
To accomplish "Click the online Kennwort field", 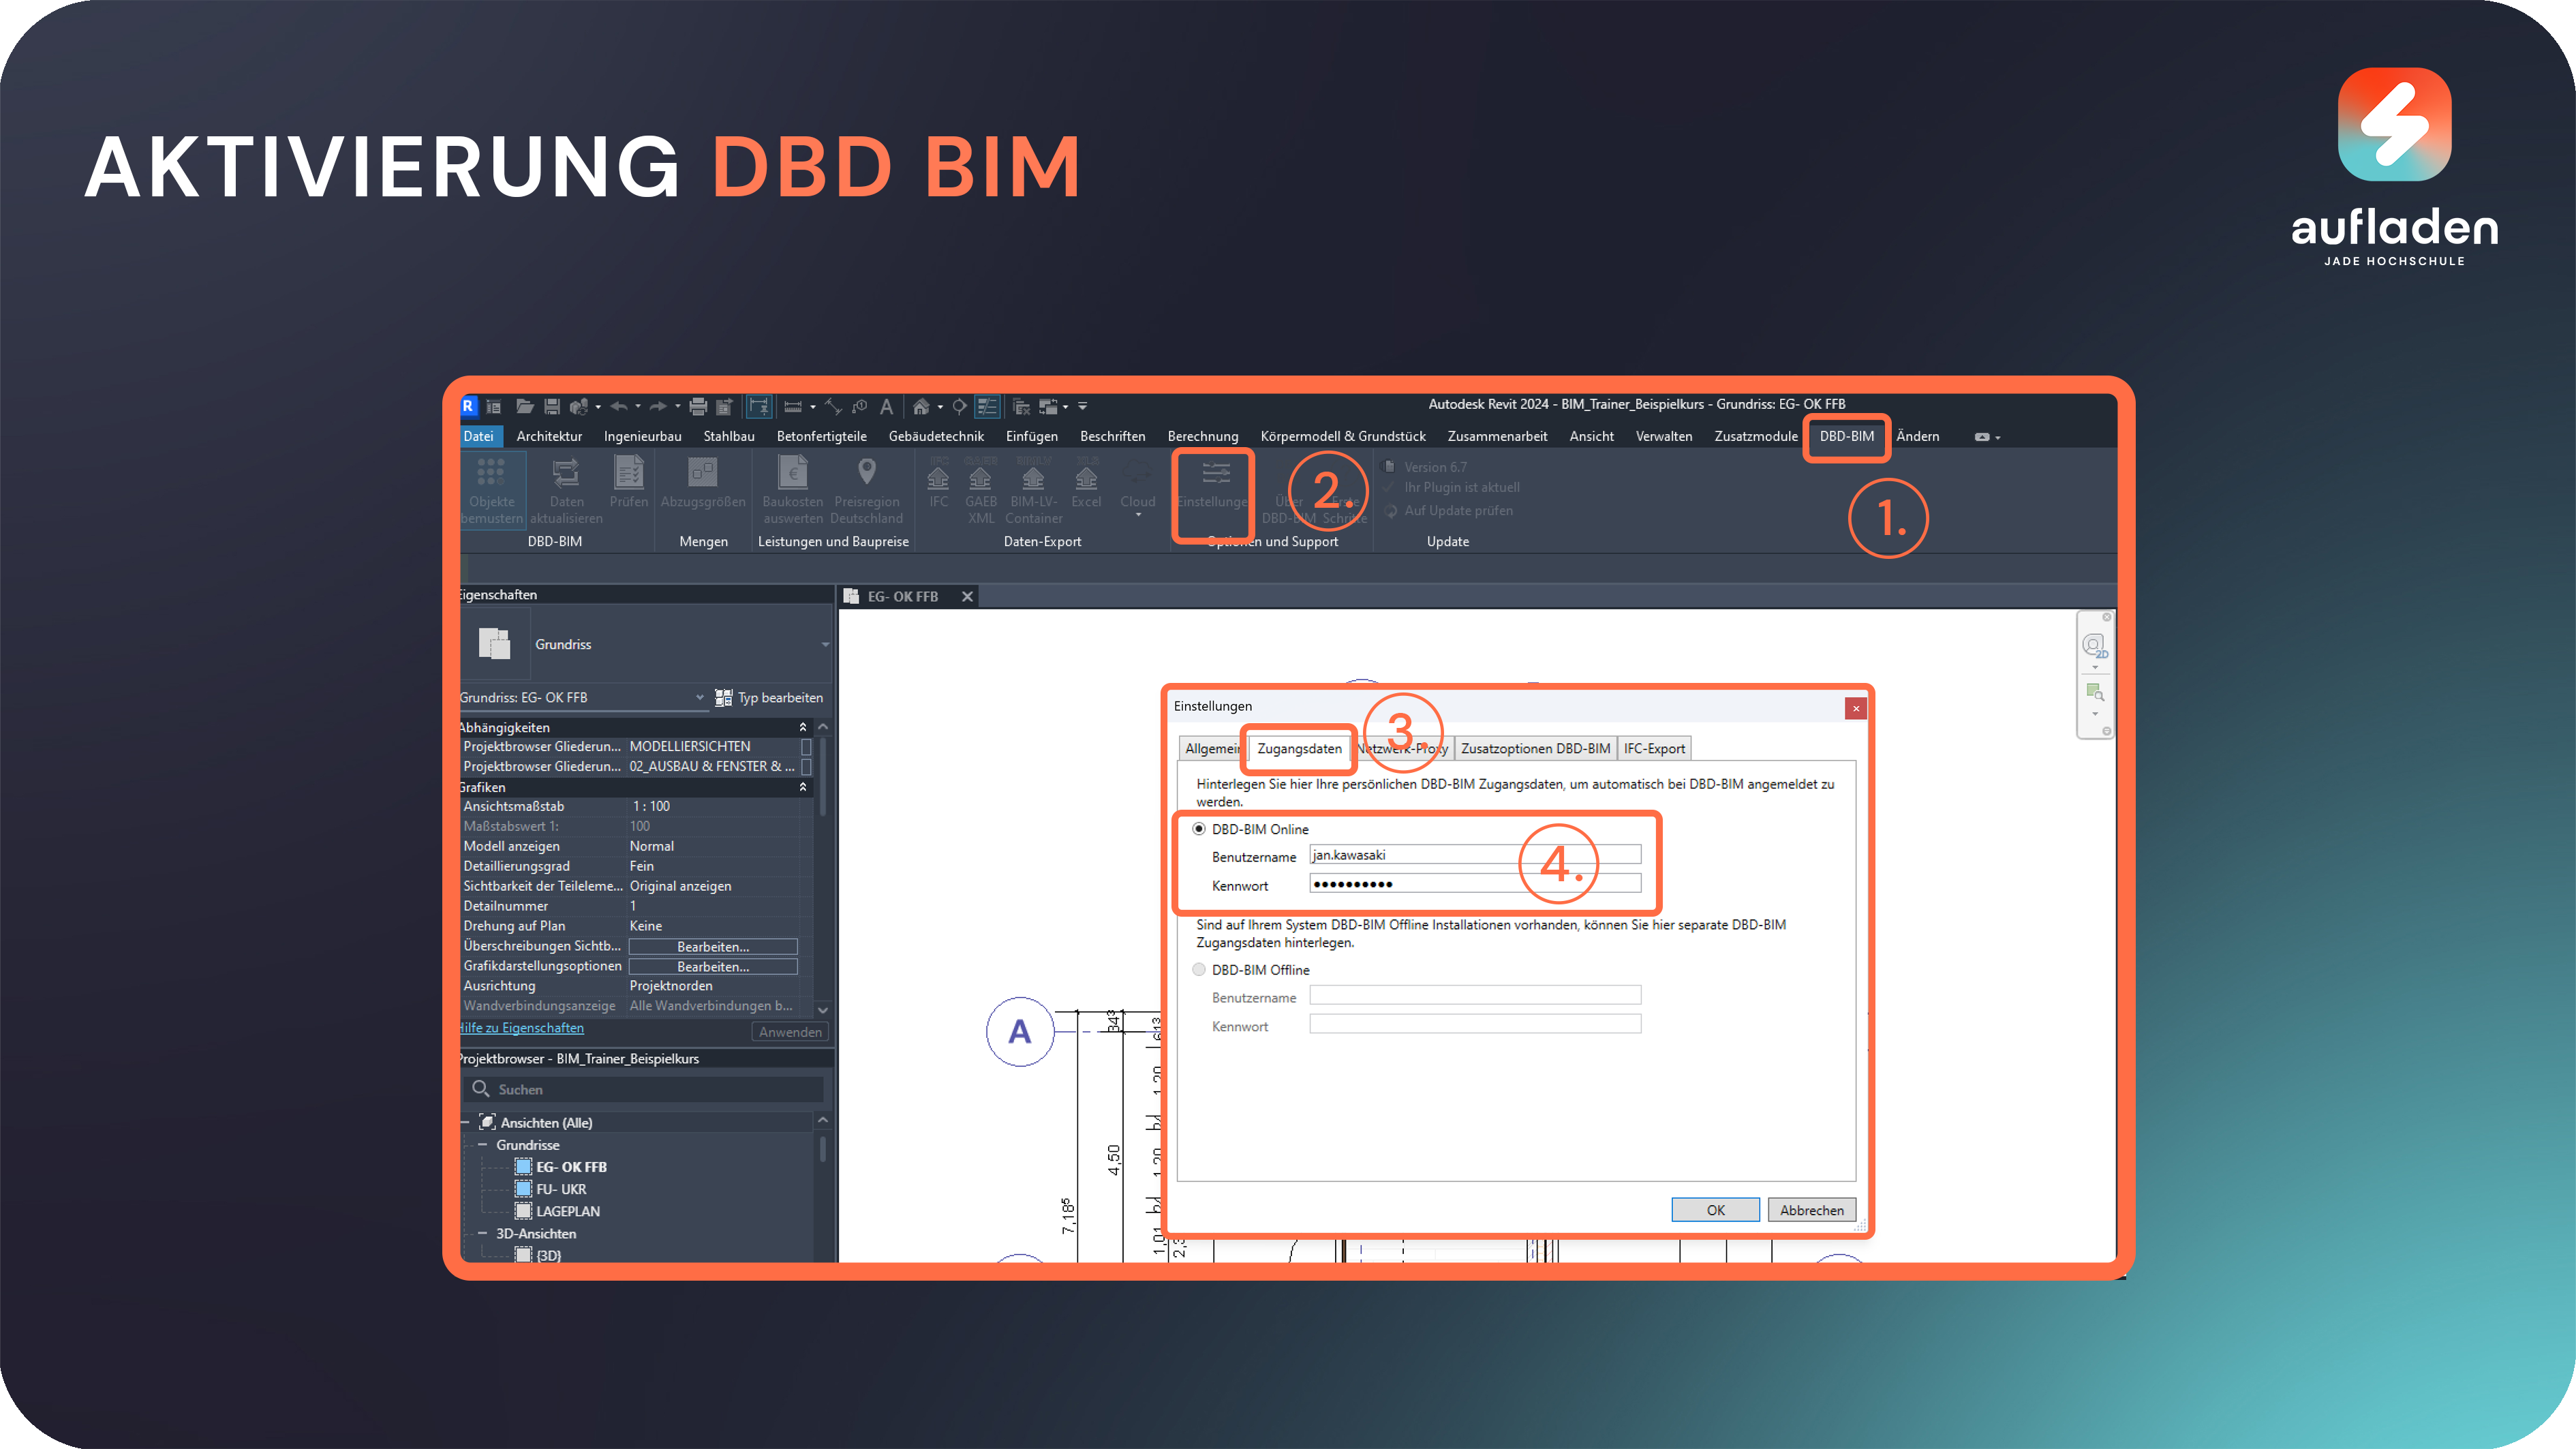I will [1475, 884].
